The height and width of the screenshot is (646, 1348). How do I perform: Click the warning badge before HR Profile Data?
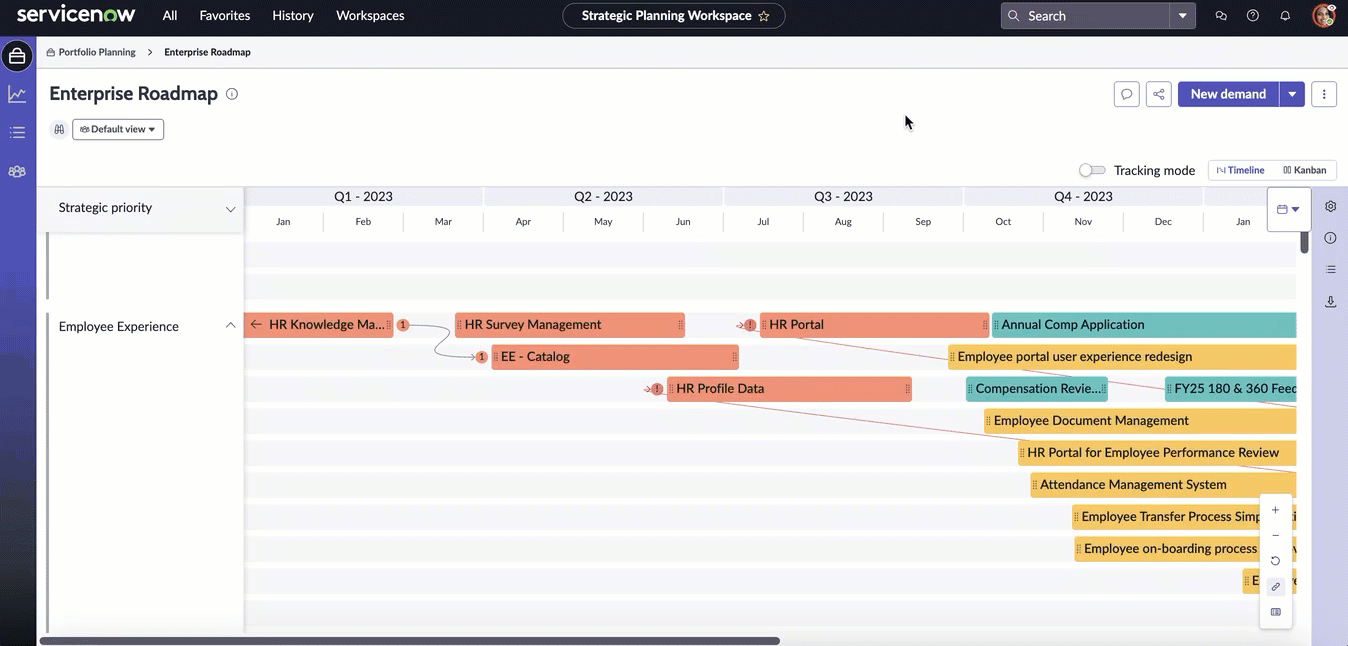[x=657, y=389]
